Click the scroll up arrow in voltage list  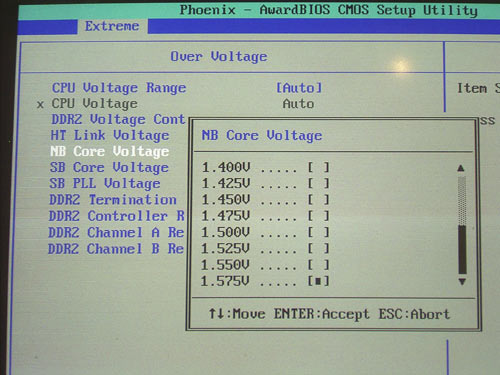[461, 168]
